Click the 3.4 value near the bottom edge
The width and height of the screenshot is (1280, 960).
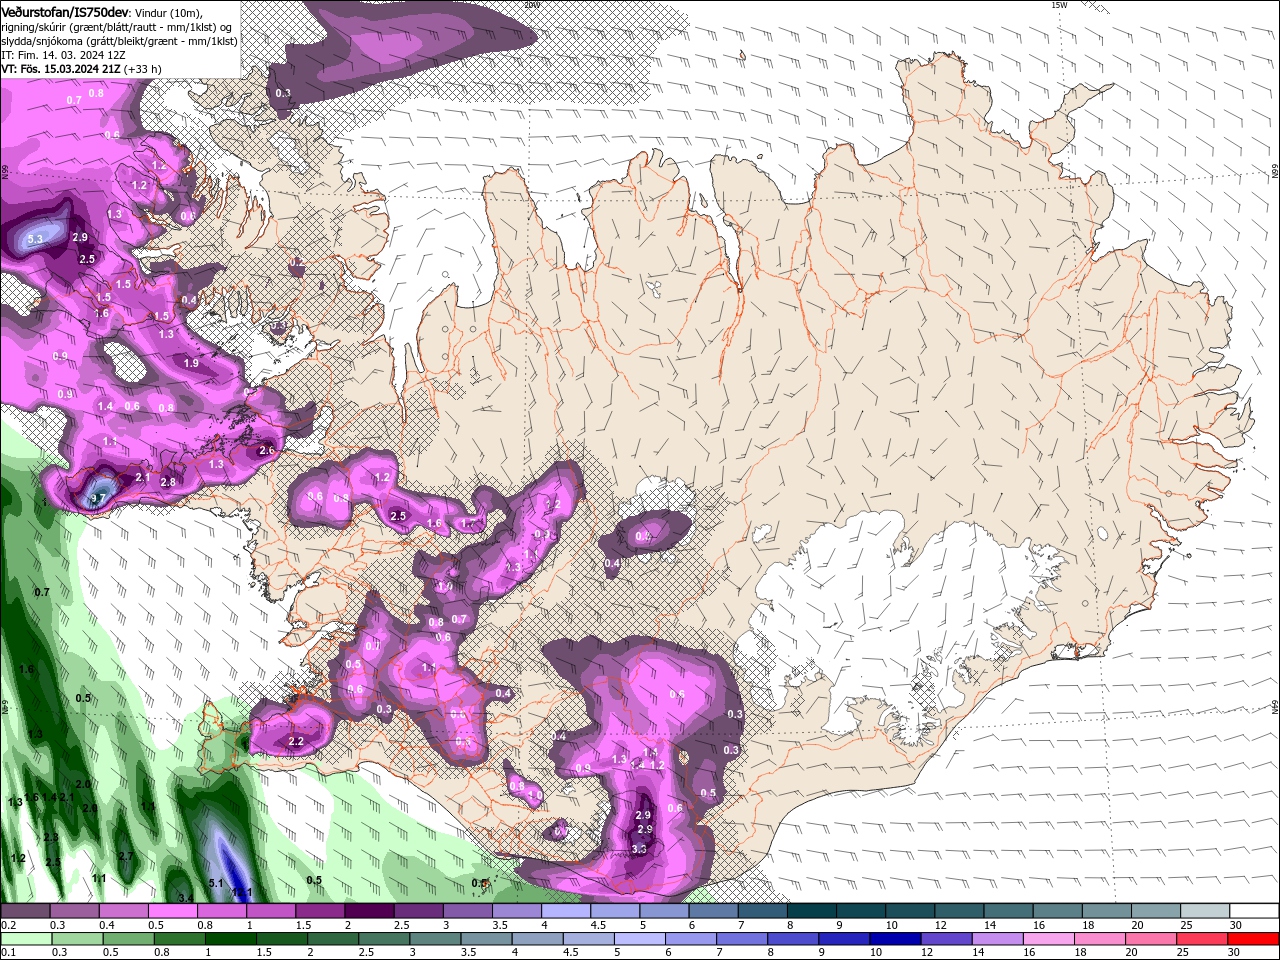[x=185, y=898]
